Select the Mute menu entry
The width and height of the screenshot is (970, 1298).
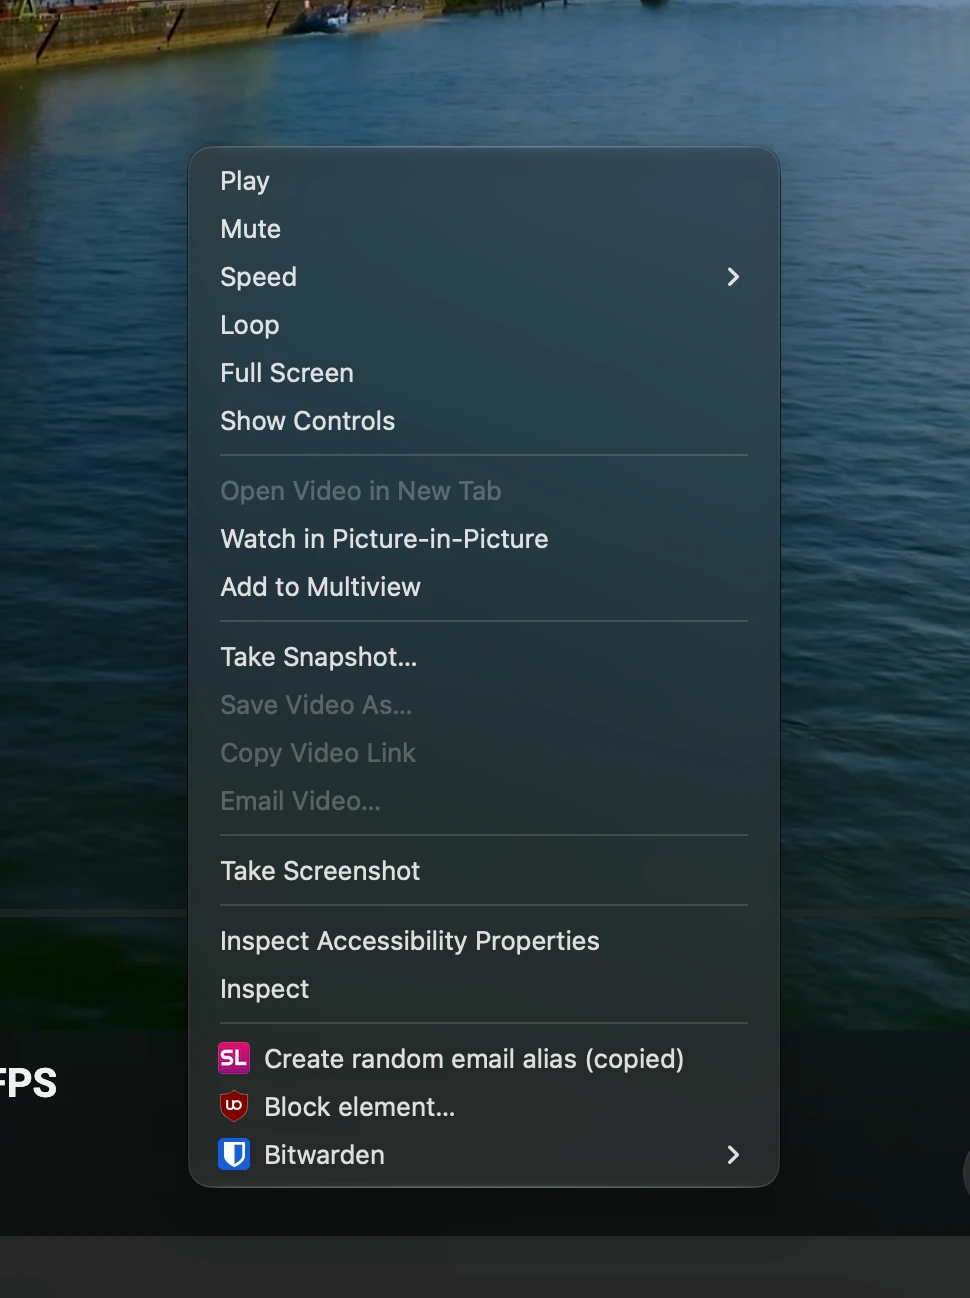coord(484,229)
